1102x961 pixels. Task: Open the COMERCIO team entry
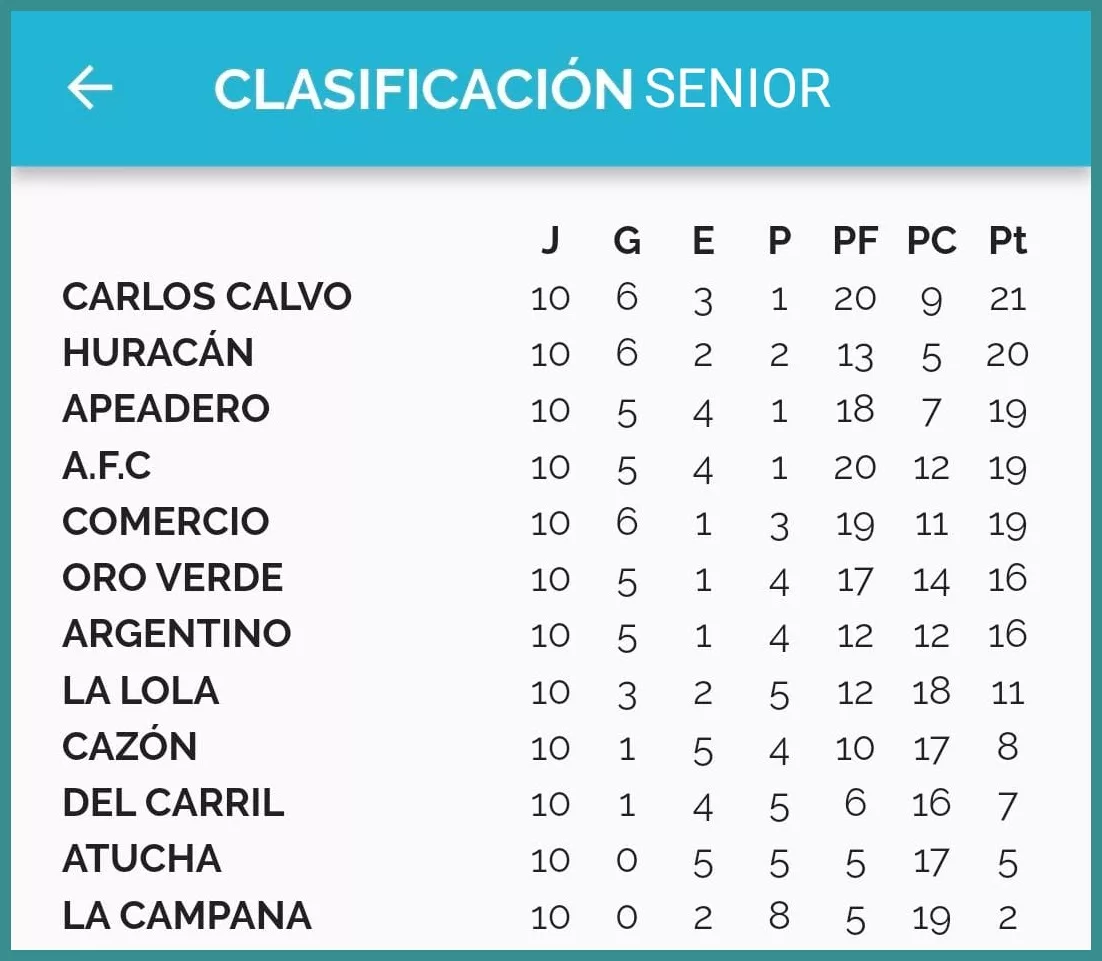[x=166, y=522]
